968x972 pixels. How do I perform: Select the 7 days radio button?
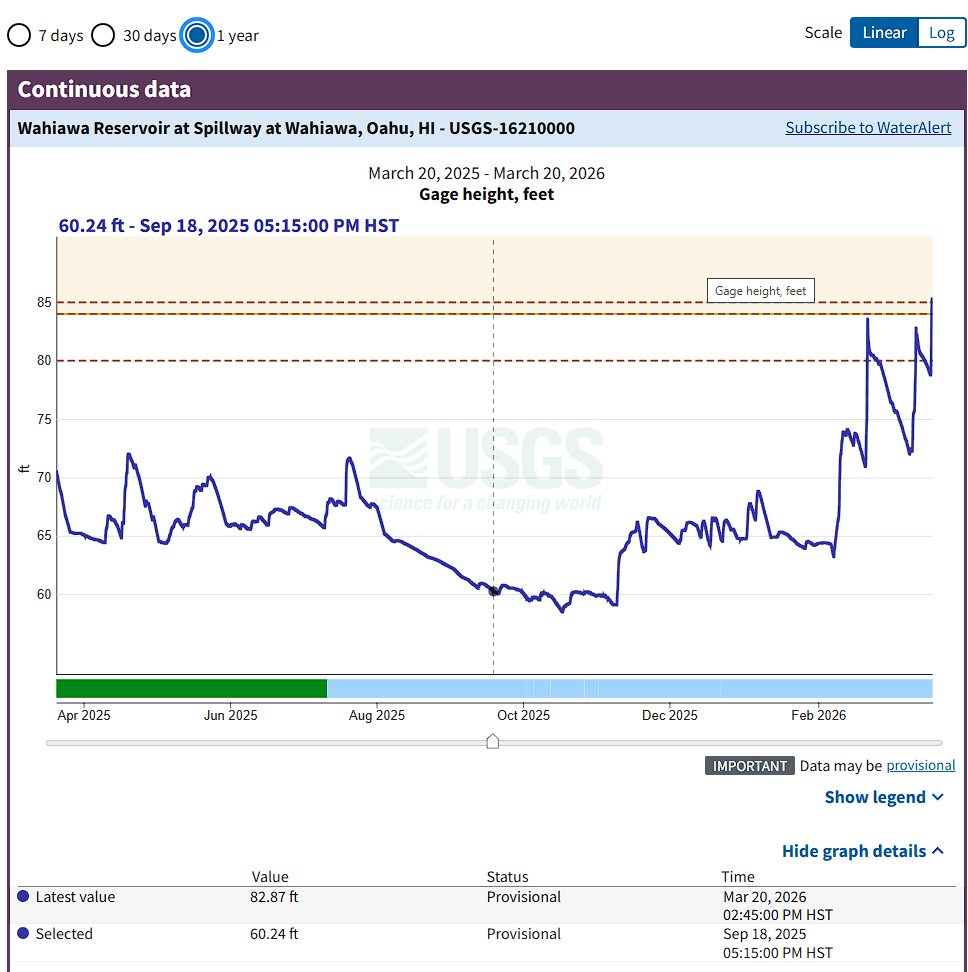tap(19, 36)
